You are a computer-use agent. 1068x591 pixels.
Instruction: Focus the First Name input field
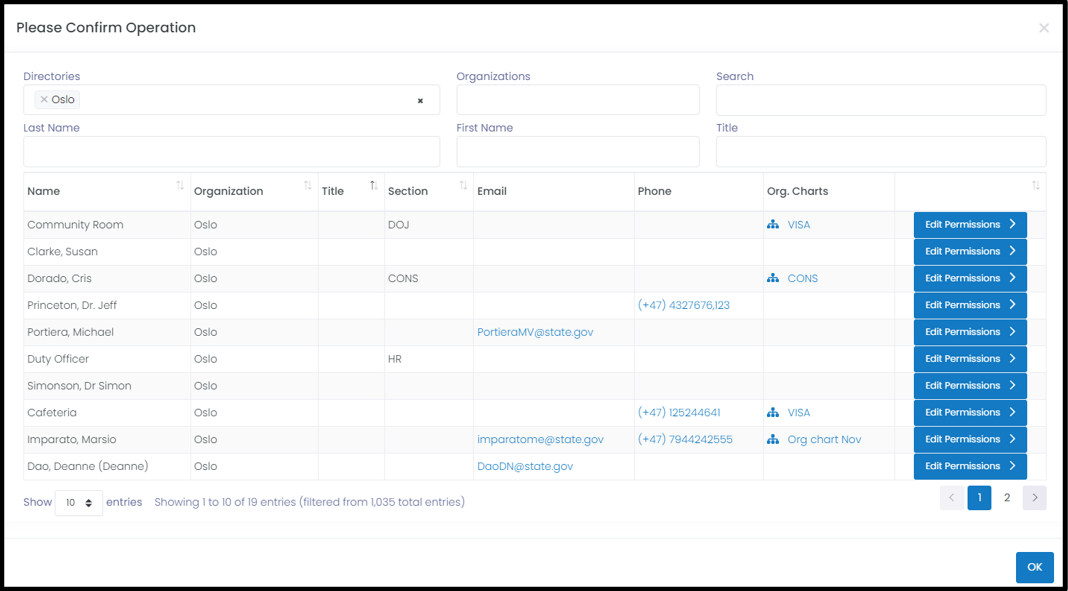click(578, 151)
